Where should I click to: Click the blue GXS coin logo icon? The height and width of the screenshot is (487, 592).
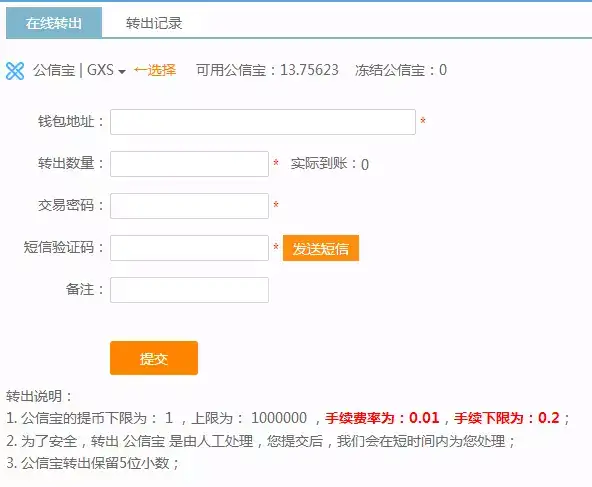click(15, 71)
